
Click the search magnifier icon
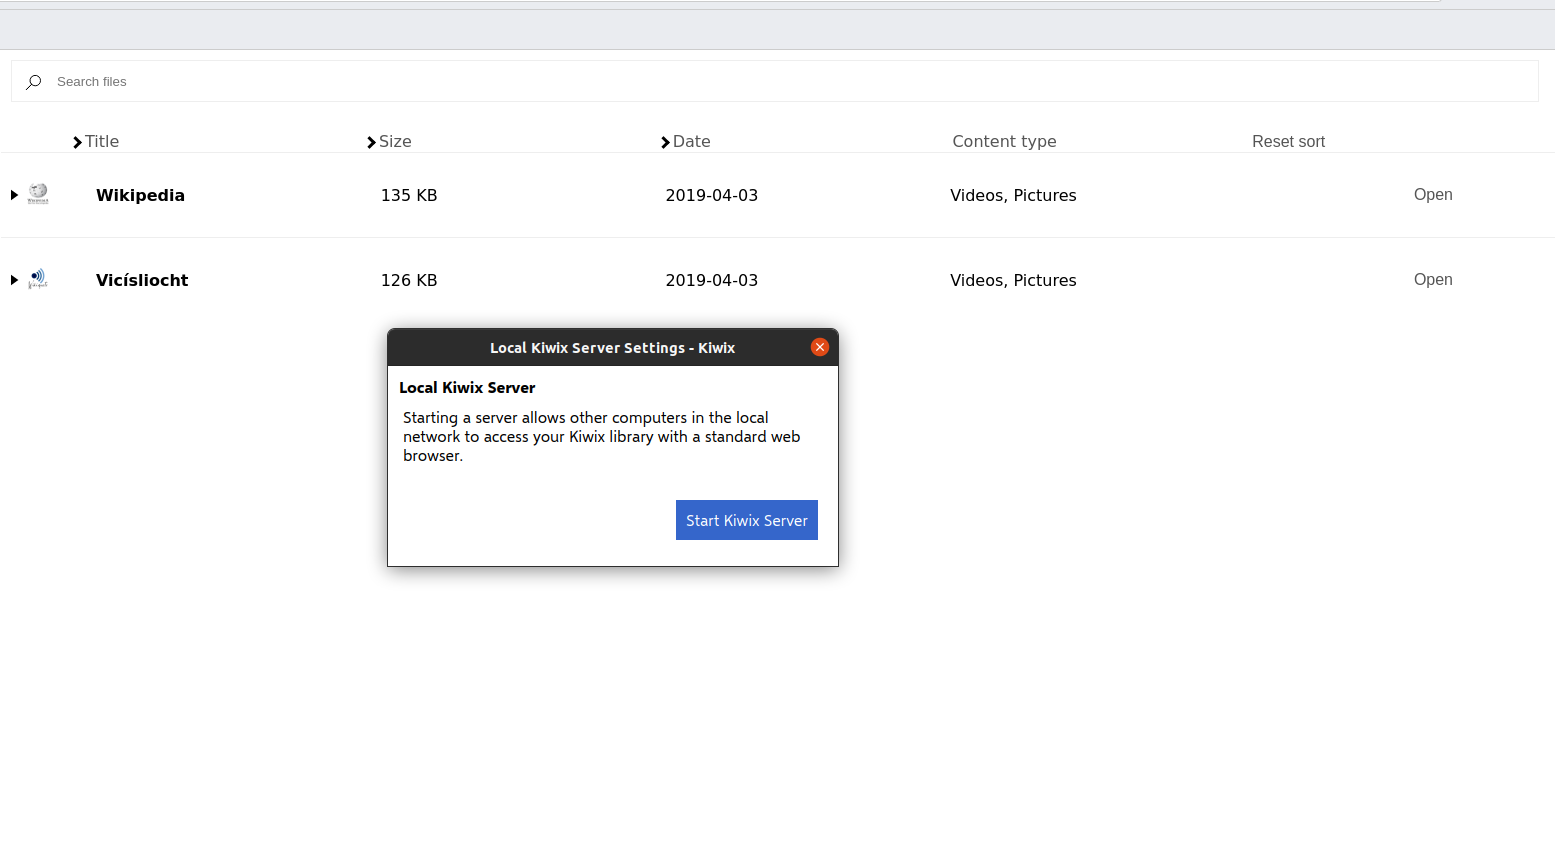[x=33, y=81]
